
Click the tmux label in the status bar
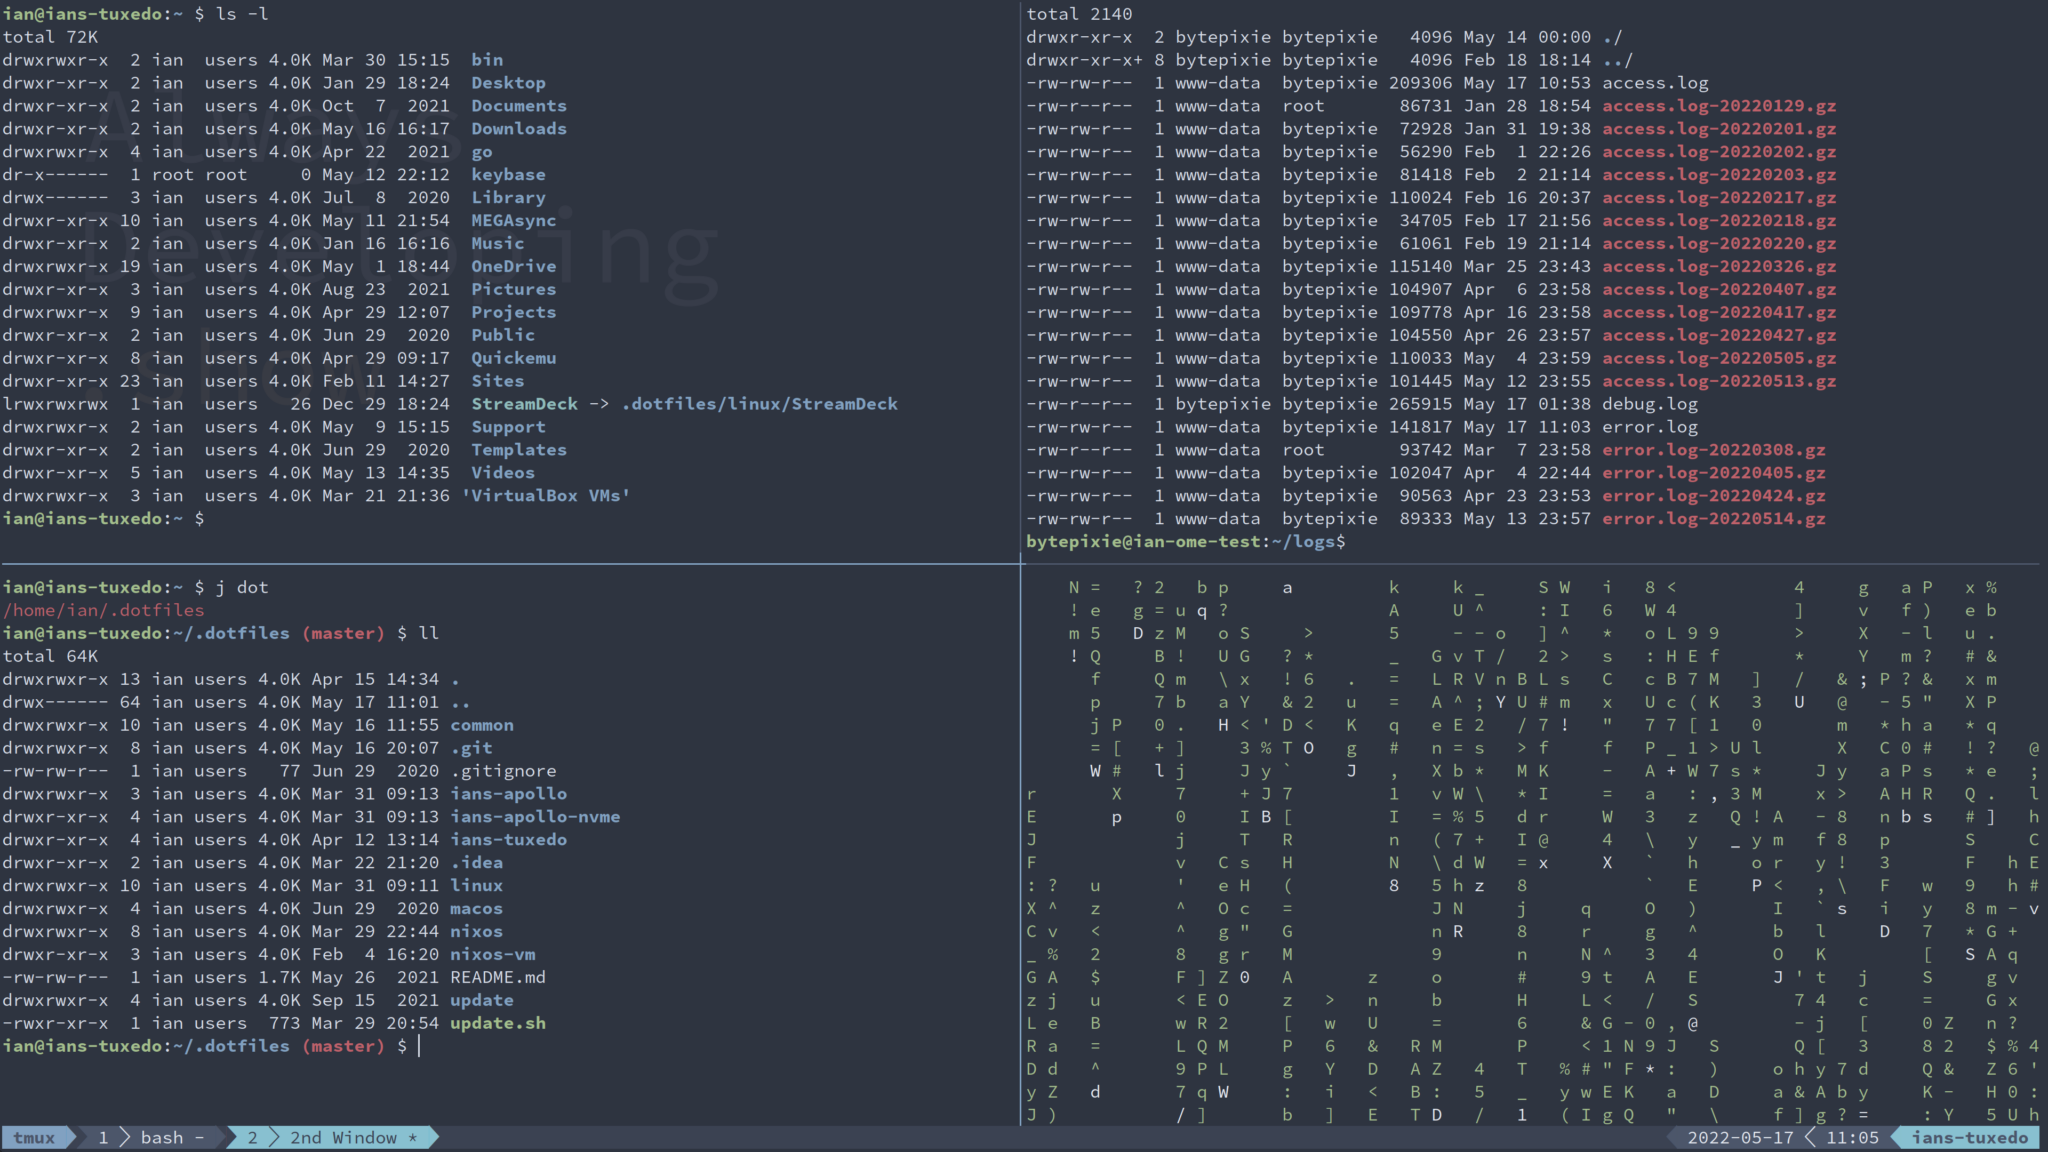pyautogui.click(x=33, y=1137)
